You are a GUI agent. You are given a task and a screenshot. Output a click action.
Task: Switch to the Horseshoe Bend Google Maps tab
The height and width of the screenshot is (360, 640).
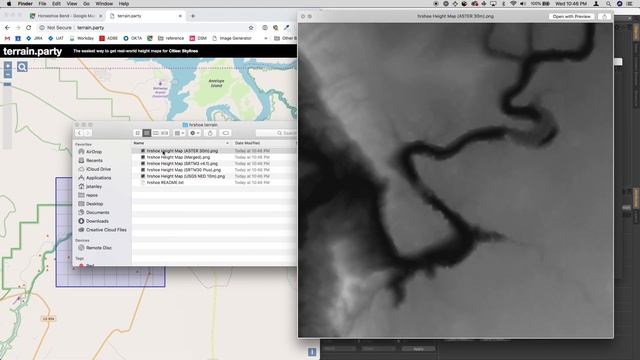click(65, 16)
